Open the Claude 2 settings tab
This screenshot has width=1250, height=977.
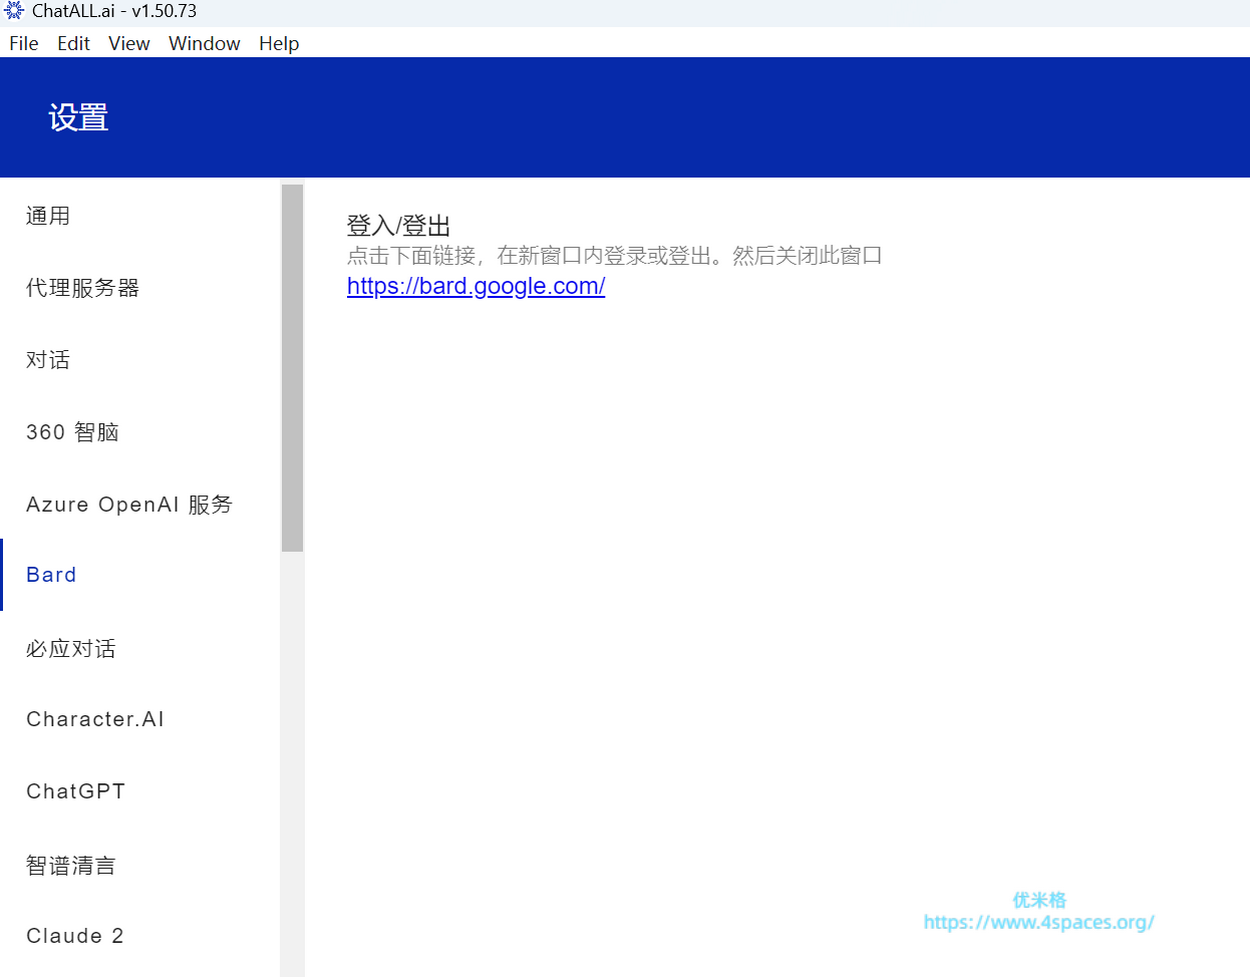click(75, 936)
